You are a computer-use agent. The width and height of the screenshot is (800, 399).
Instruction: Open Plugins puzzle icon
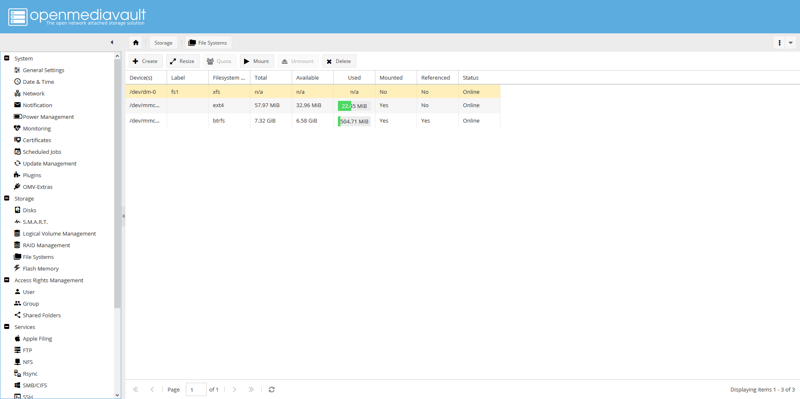17,175
